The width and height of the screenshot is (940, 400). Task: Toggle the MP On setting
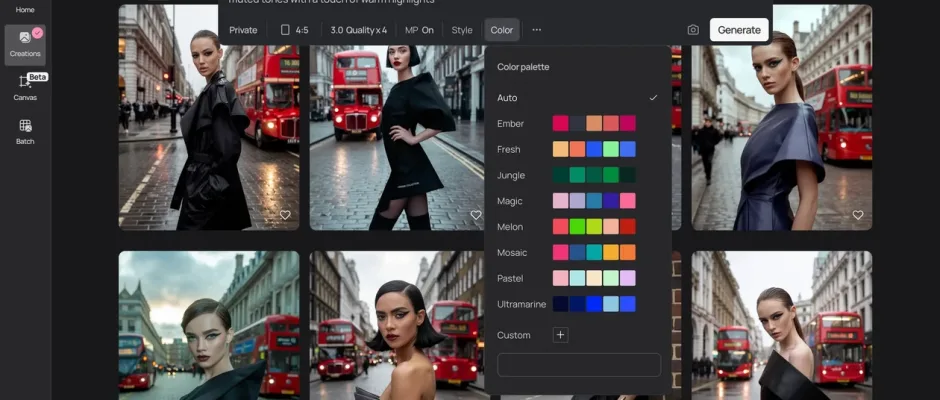[419, 30]
